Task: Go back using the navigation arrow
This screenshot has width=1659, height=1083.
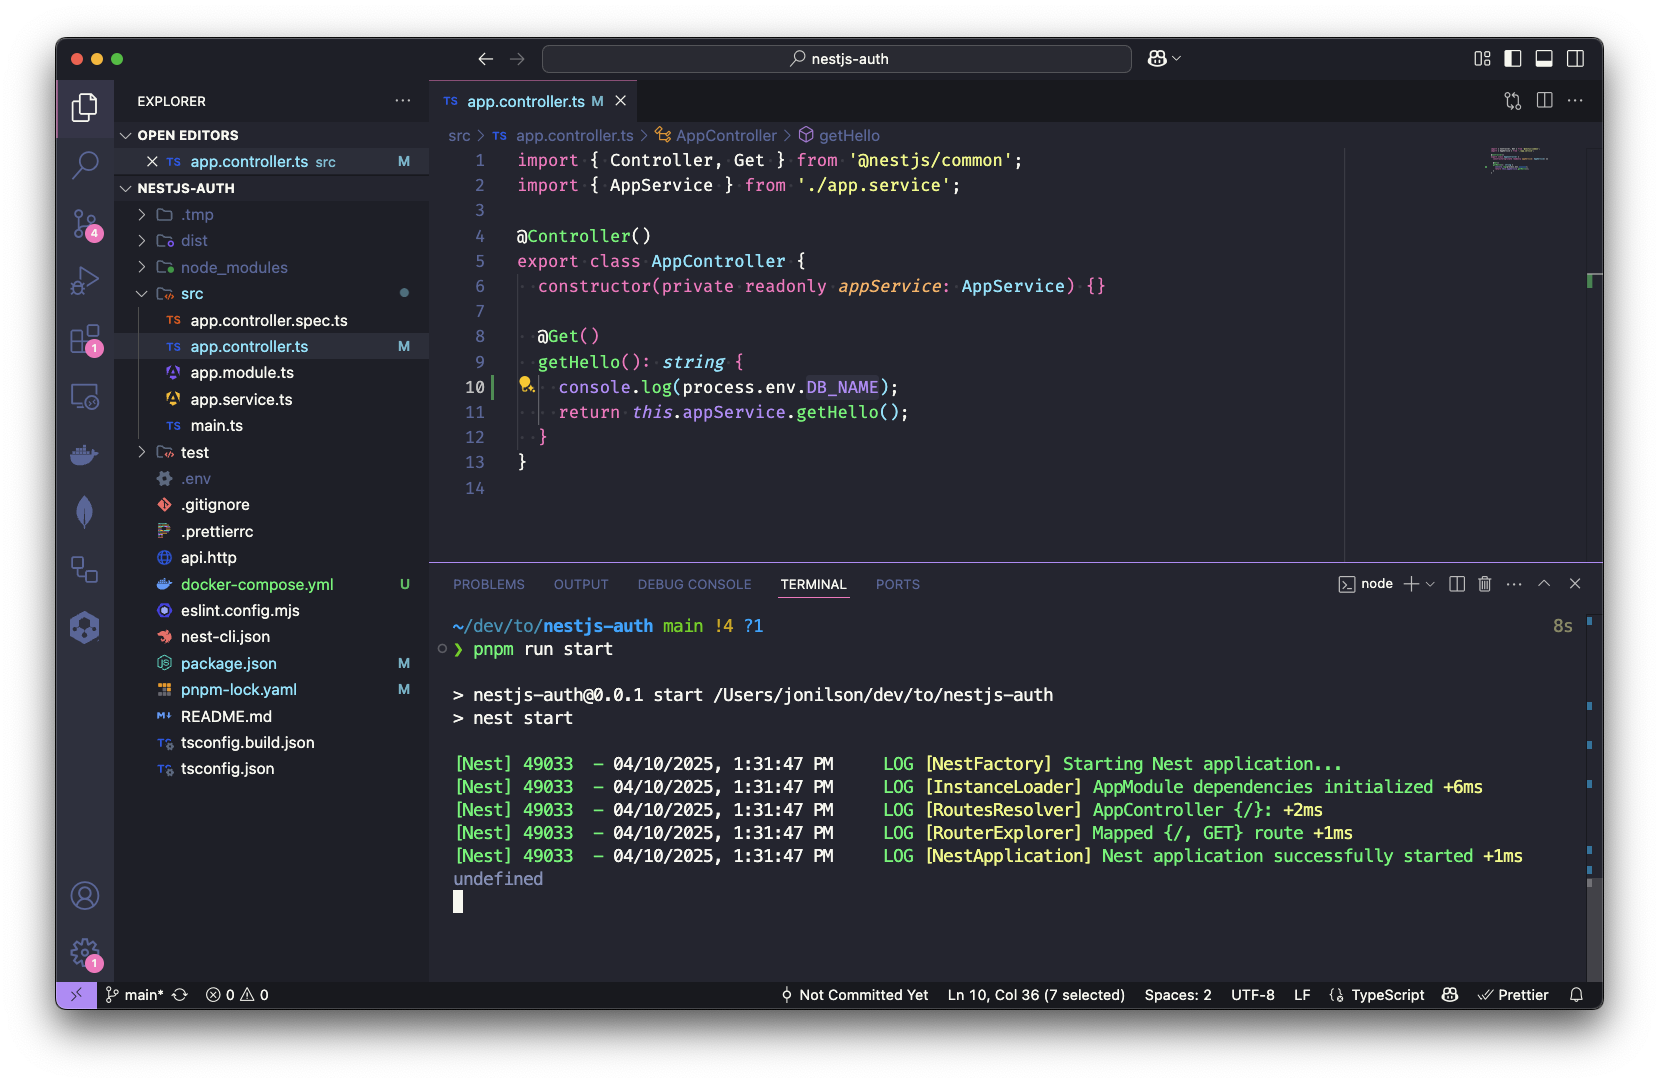Action: tap(486, 59)
